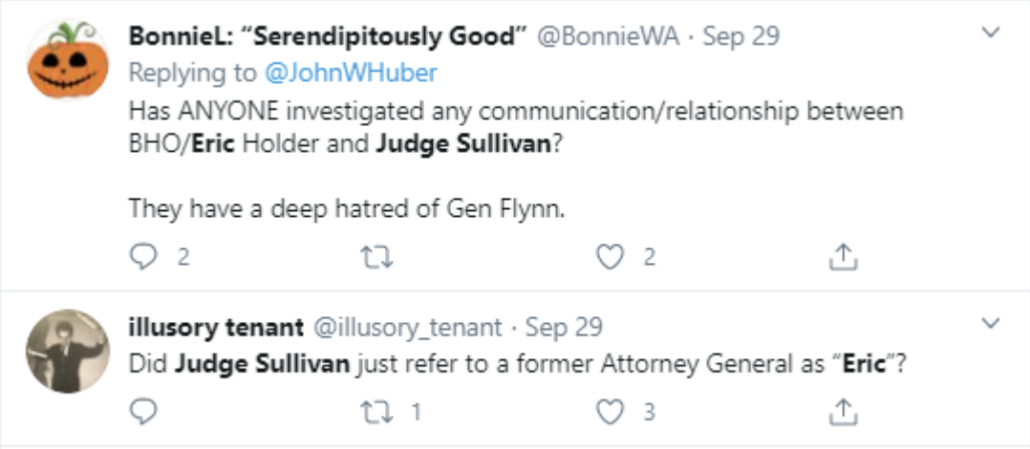Share illusory tenant's tweet
Viewport: 1030px width, 449px height.
(x=844, y=410)
